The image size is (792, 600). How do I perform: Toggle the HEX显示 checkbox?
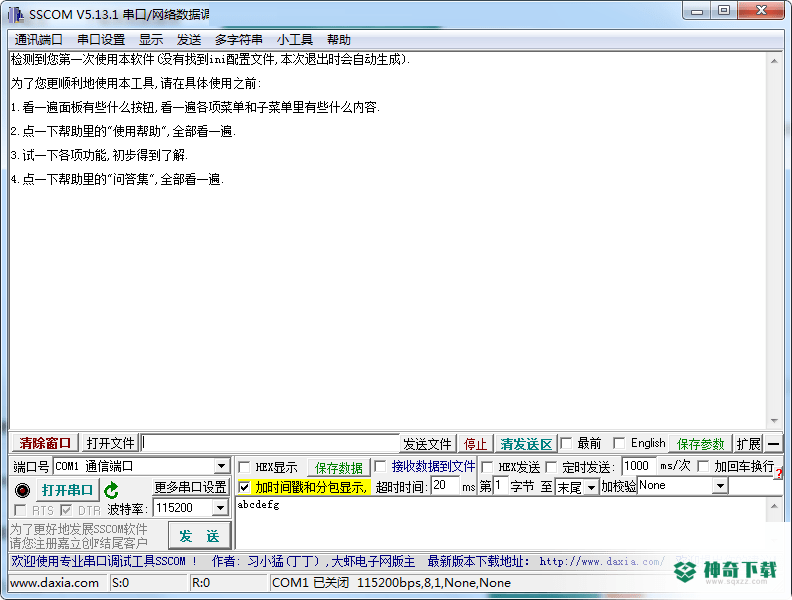coord(244,467)
